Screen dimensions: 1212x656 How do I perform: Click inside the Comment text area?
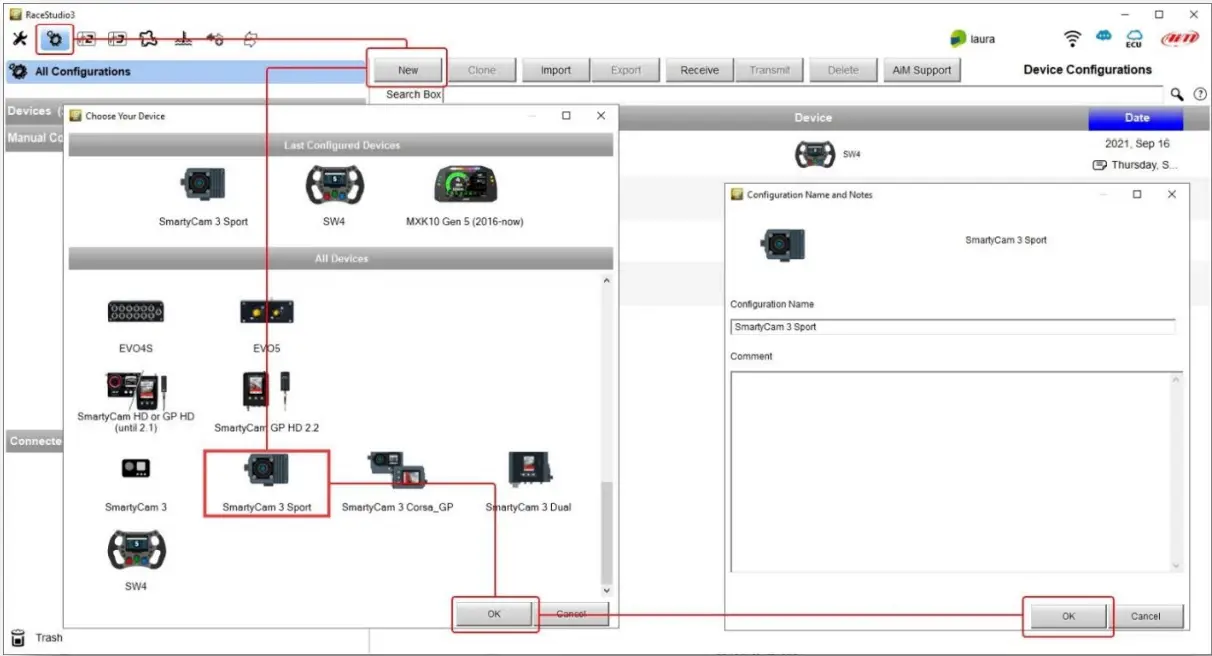pos(950,470)
